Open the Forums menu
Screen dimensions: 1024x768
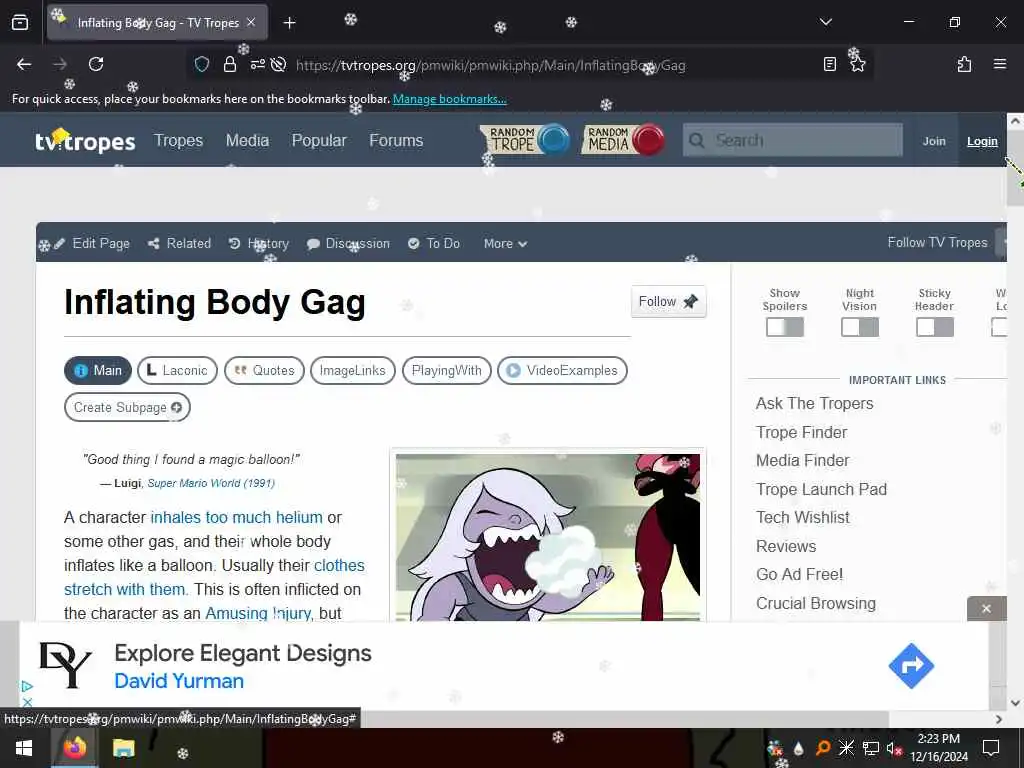click(396, 140)
